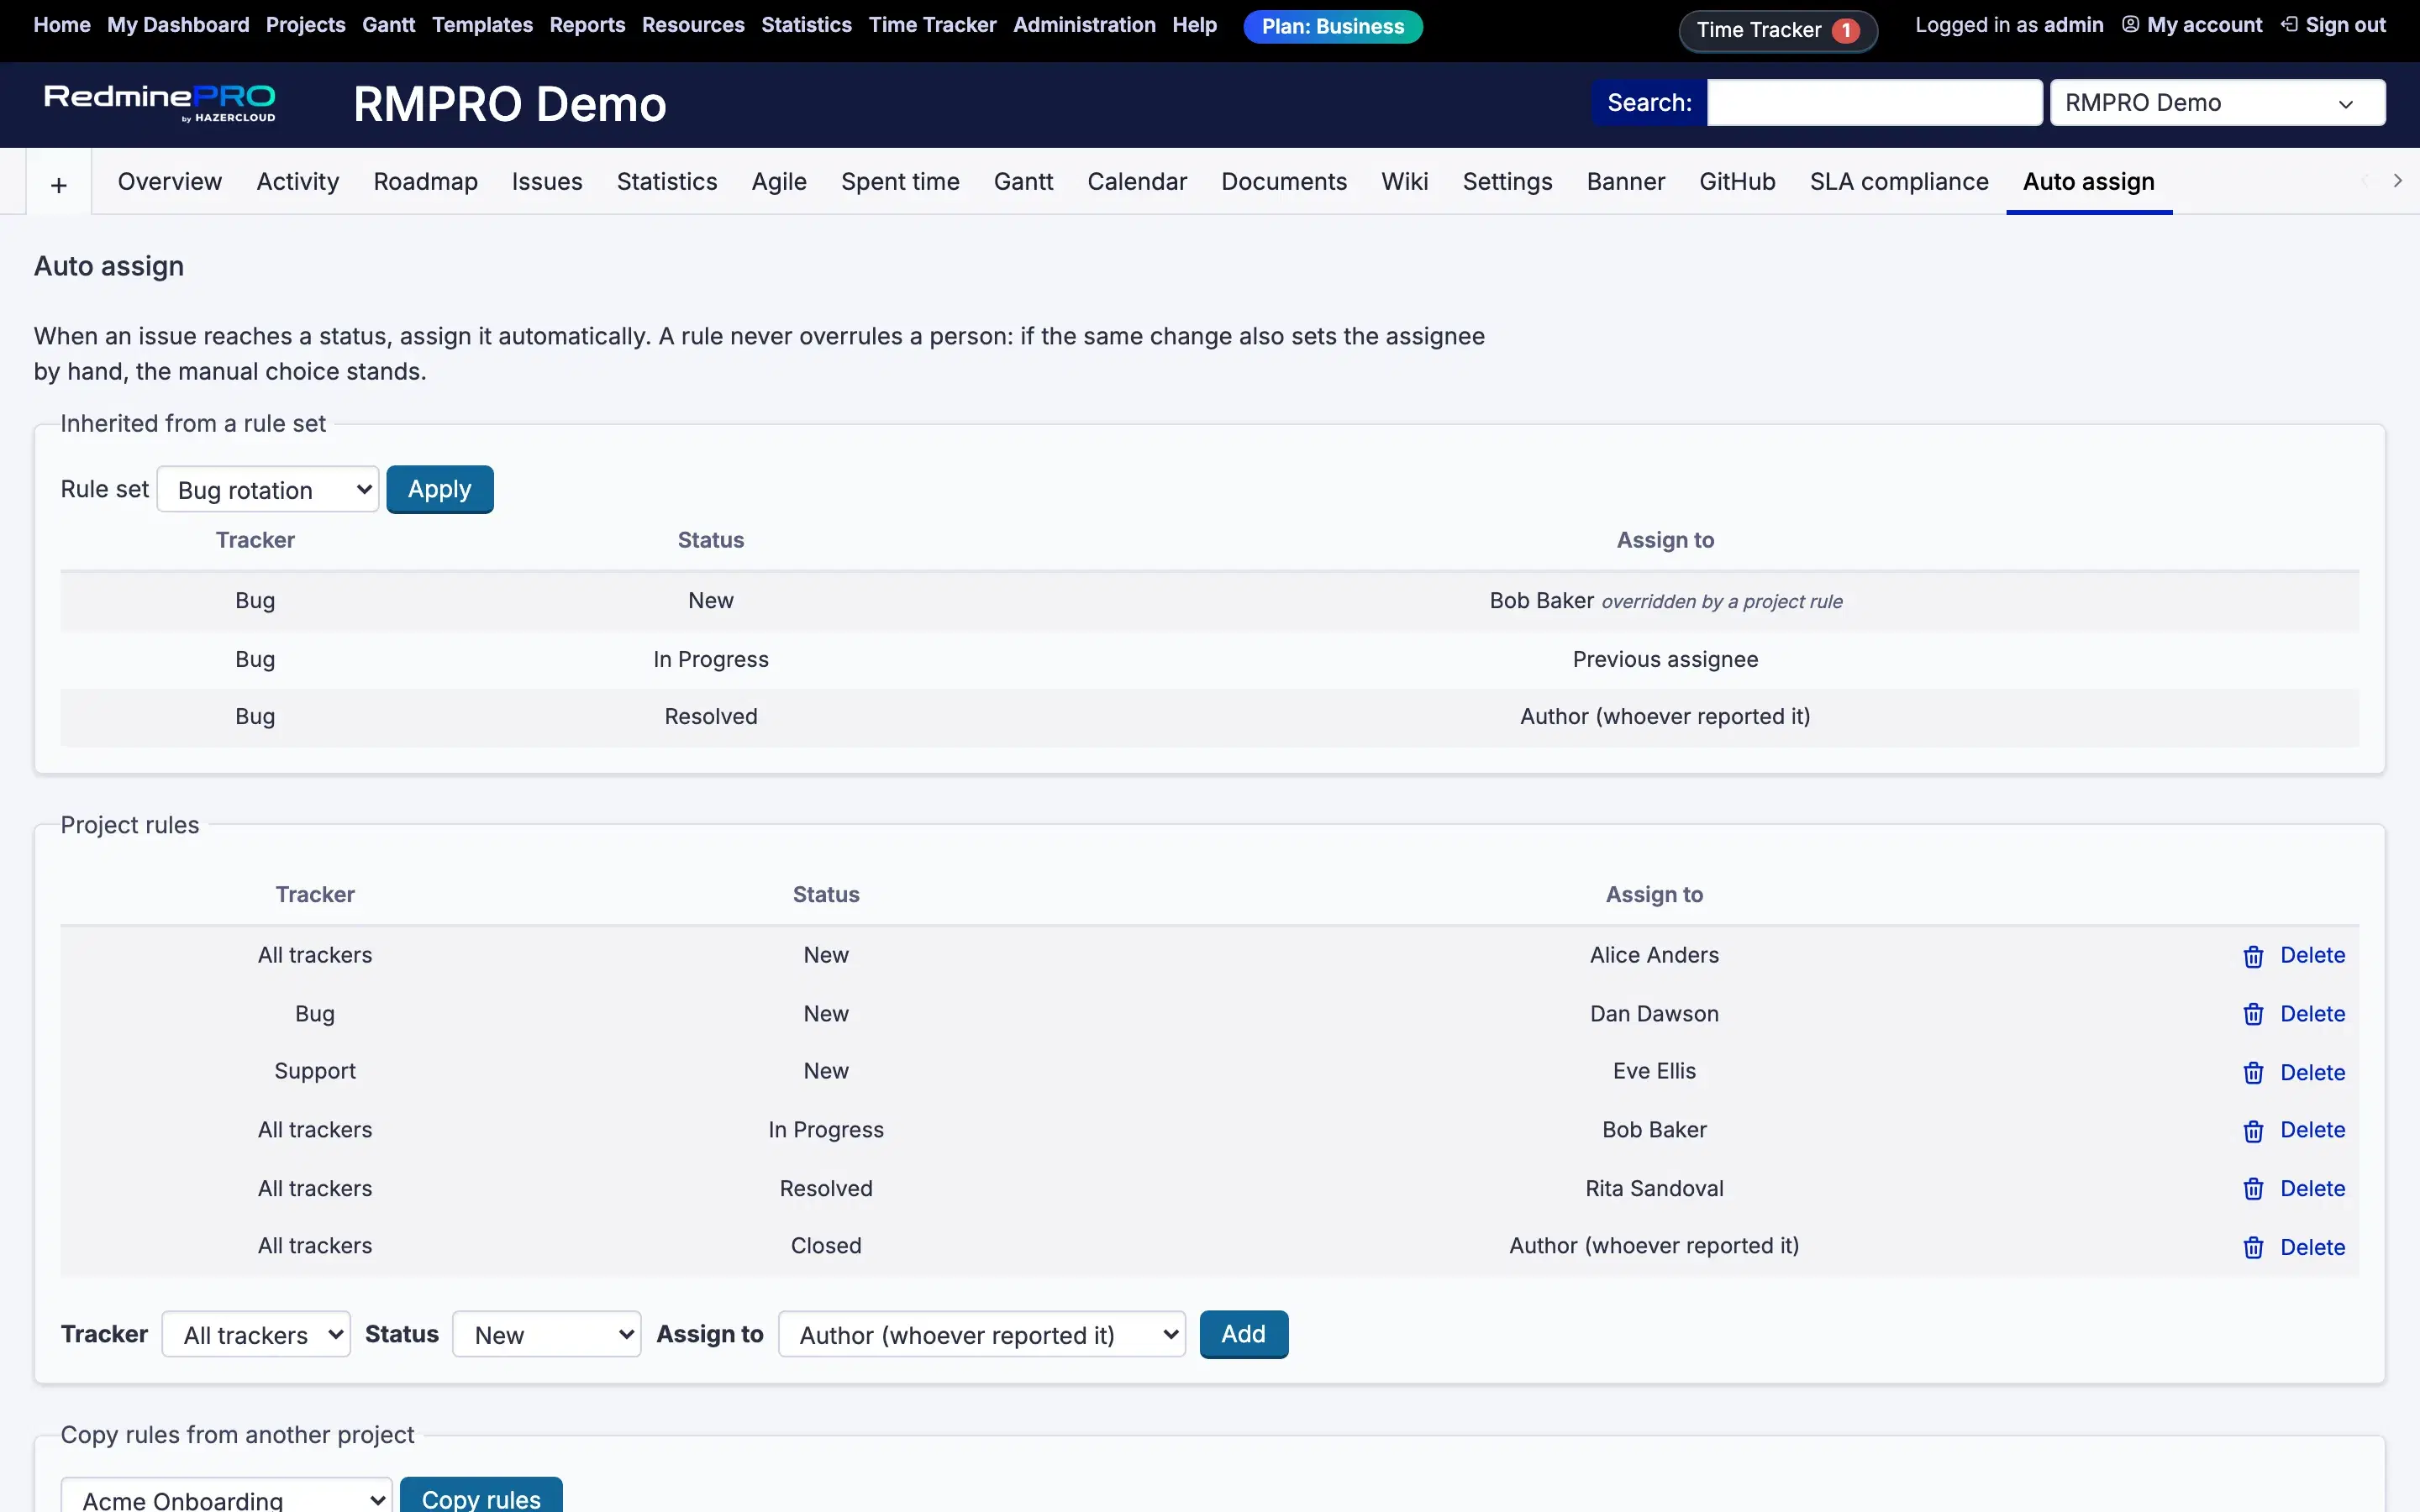Open the Assign to dropdown for a new rule
This screenshot has width=2420, height=1512.
[x=981, y=1334]
